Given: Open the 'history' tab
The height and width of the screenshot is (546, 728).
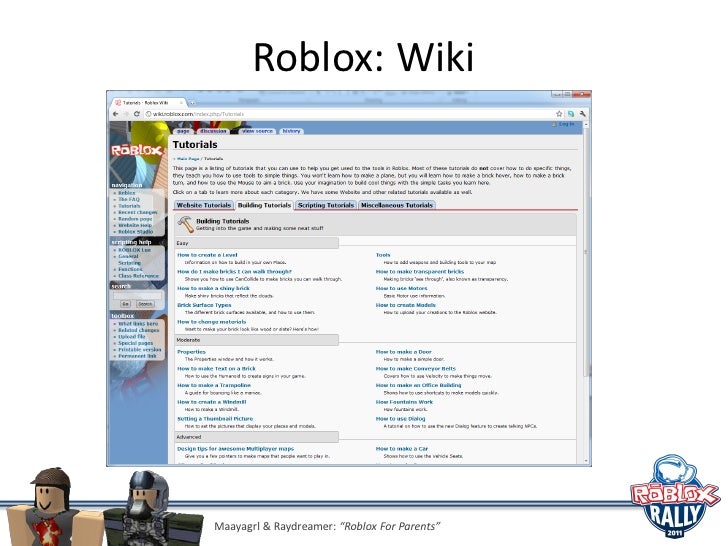Looking at the screenshot, I should (x=291, y=131).
